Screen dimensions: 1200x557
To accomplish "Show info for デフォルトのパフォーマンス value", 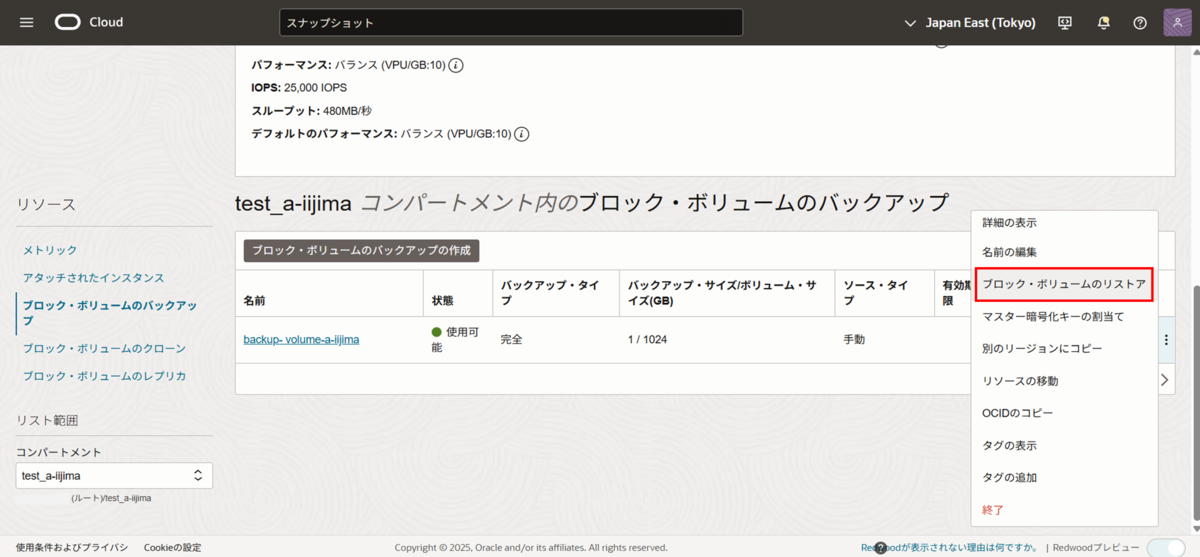I will pyautogui.click(x=522, y=134).
